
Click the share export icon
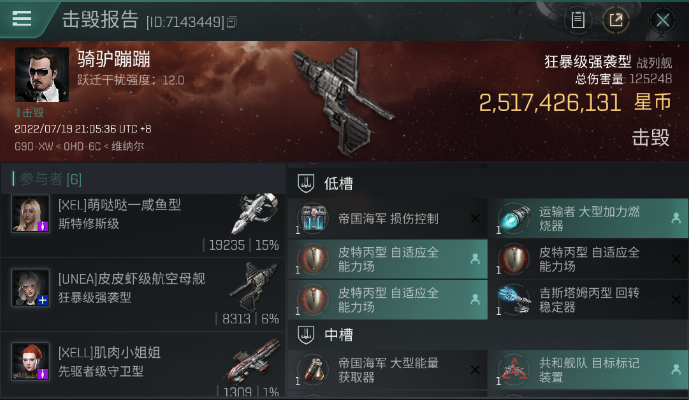(x=616, y=20)
